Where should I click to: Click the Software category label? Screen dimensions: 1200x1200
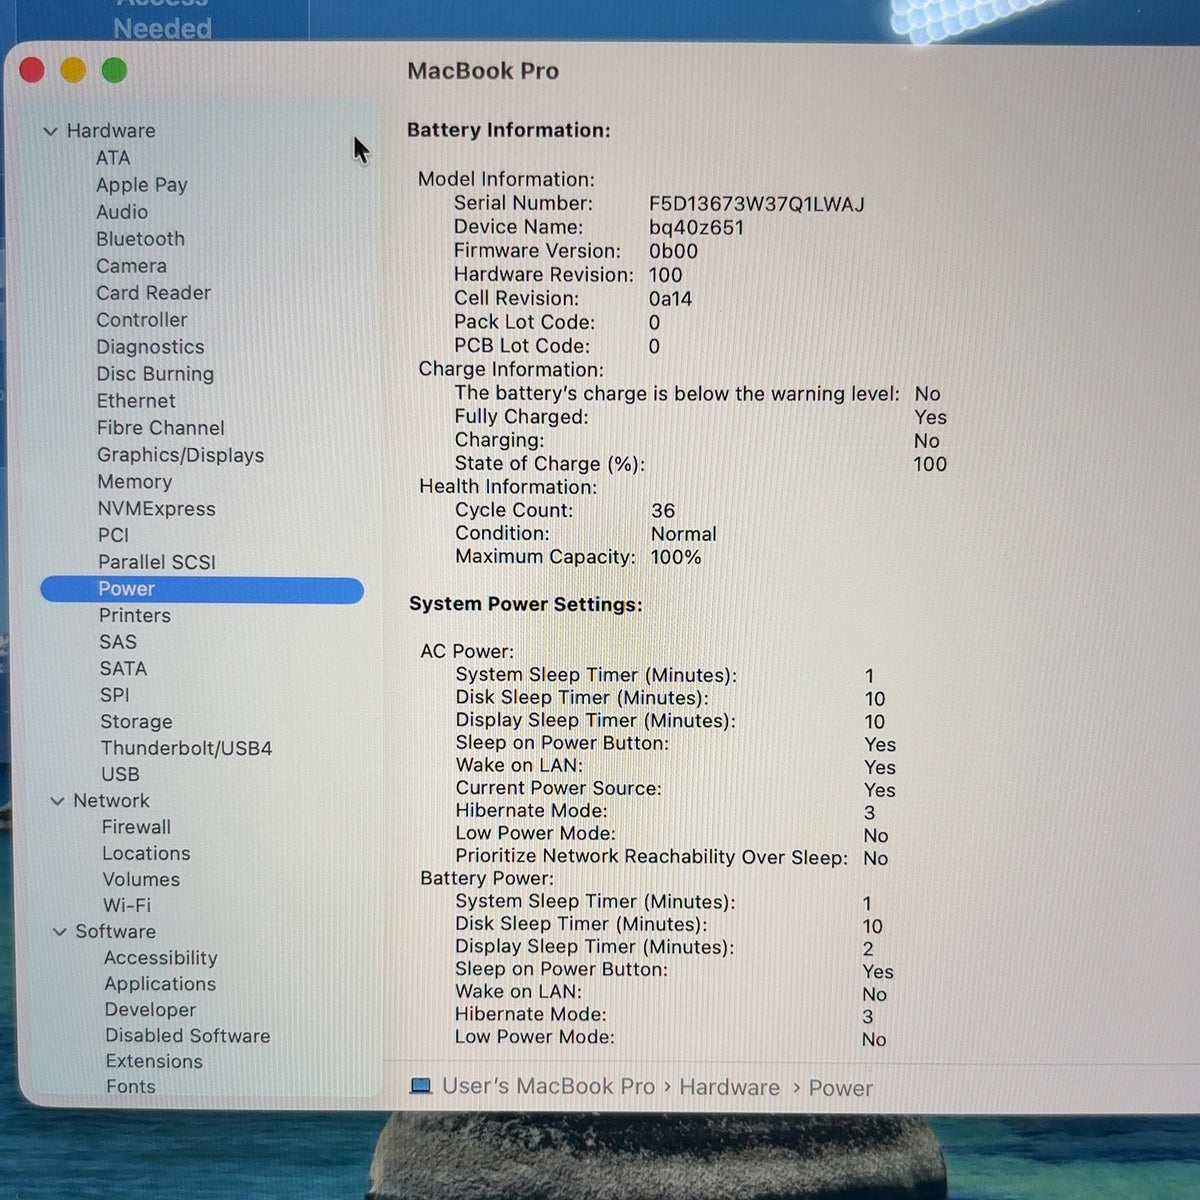coord(115,932)
